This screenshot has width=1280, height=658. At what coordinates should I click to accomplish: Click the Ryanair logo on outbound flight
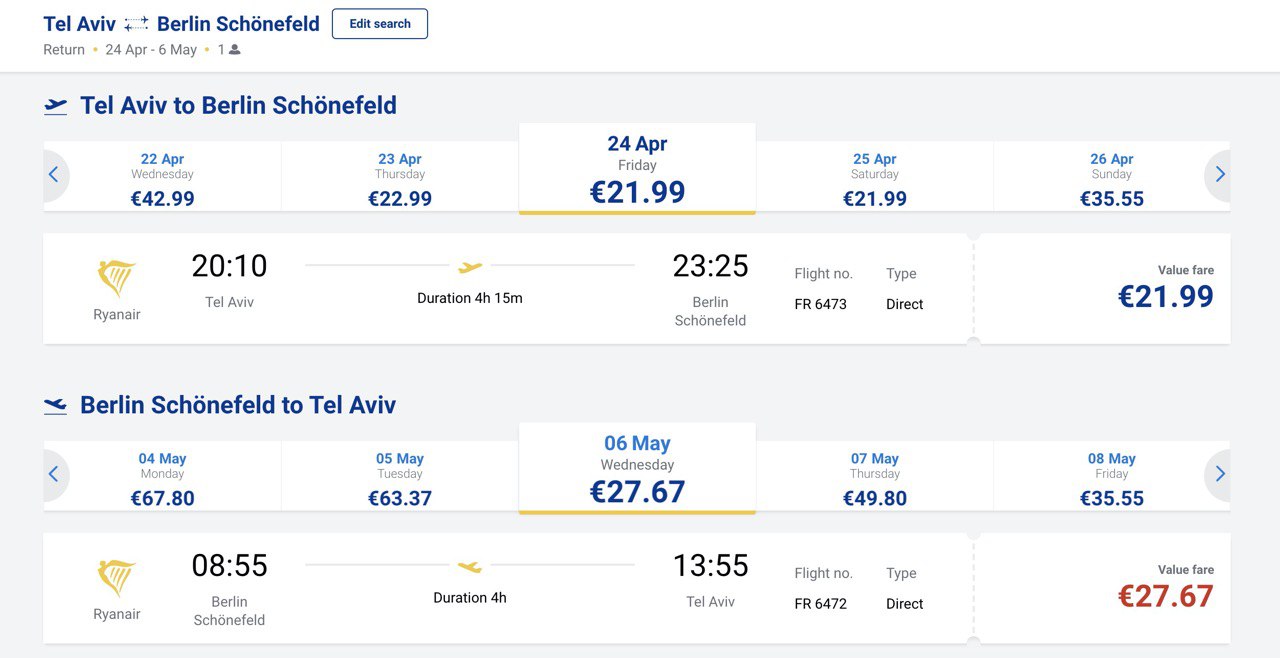tap(117, 279)
